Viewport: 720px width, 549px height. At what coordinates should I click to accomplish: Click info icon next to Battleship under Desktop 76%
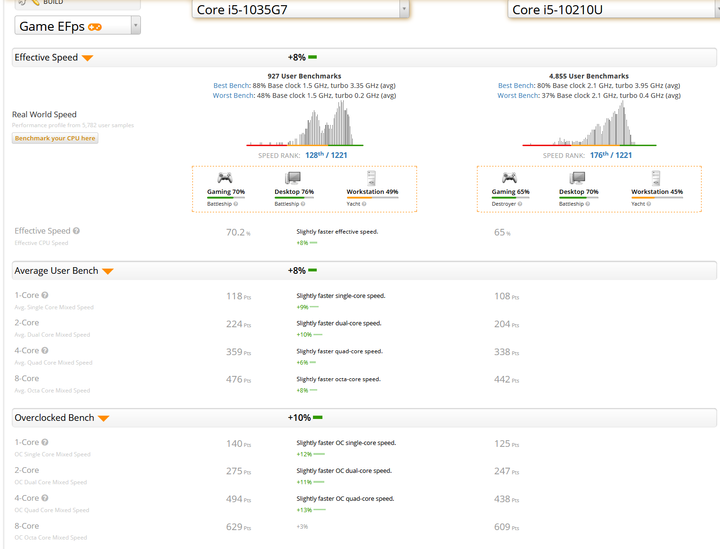[x=303, y=204]
